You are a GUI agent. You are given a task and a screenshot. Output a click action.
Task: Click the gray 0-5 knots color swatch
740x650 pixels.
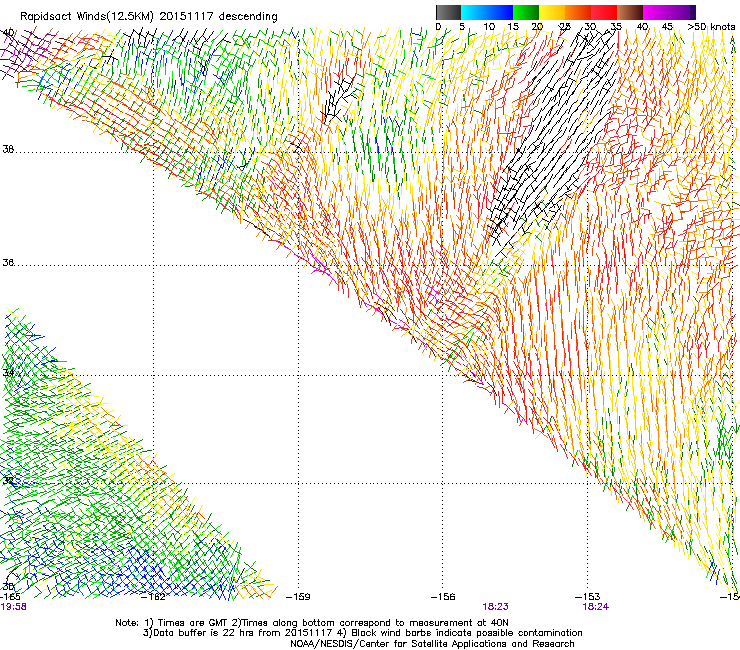click(x=448, y=12)
